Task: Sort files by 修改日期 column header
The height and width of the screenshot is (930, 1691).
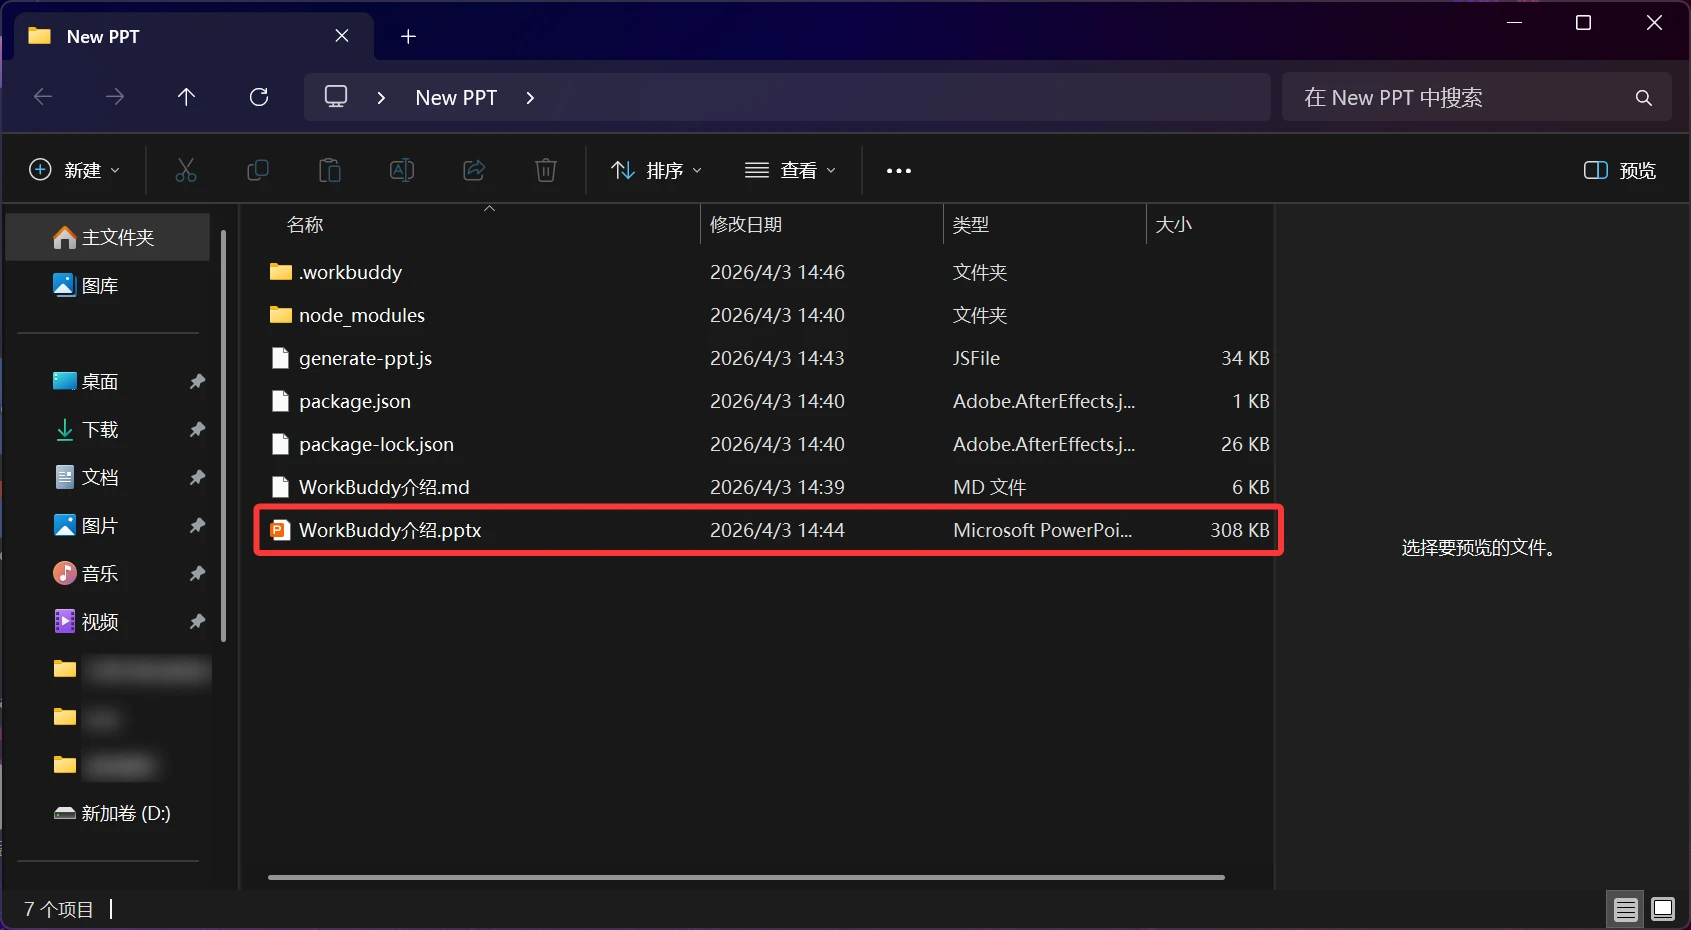Action: [x=746, y=225]
